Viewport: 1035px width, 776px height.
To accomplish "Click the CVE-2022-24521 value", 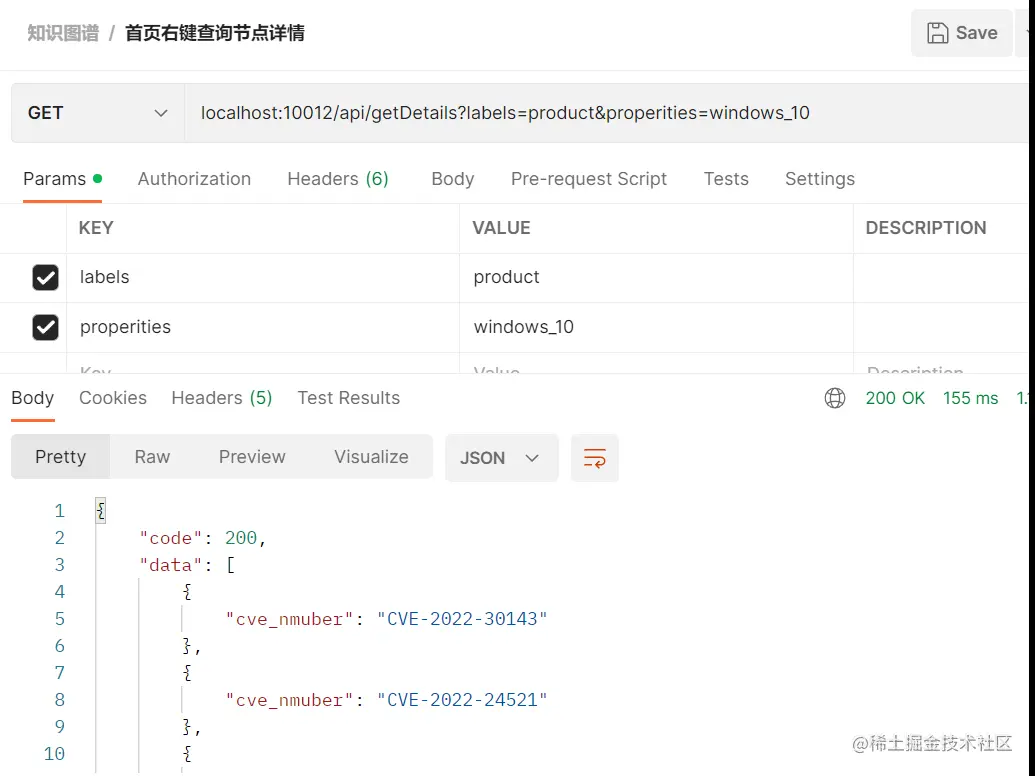I will pyautogui.click(x=462, y=700).
